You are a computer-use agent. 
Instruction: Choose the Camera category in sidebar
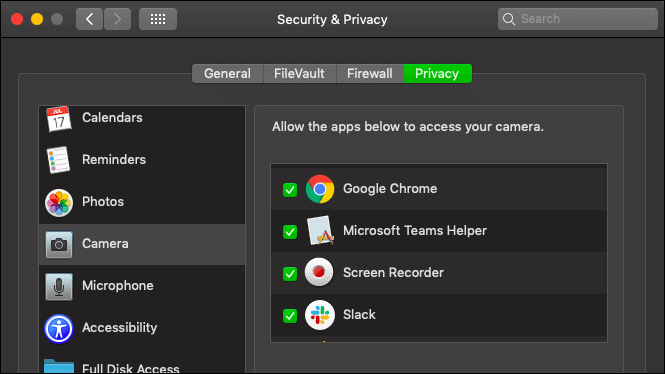pyautogui.click(x=142, y=244)
